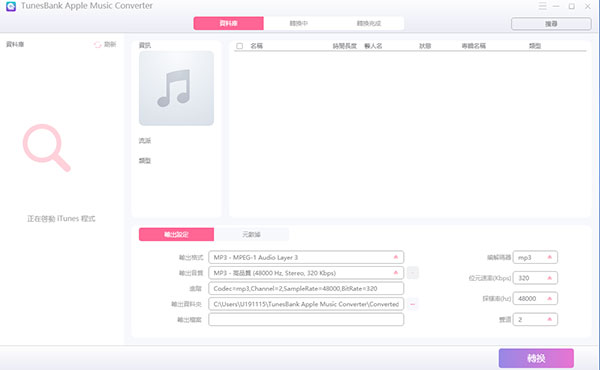Sort by the Type (類型) column header in table
The image size is (600, 370).
tap(535, 46)
